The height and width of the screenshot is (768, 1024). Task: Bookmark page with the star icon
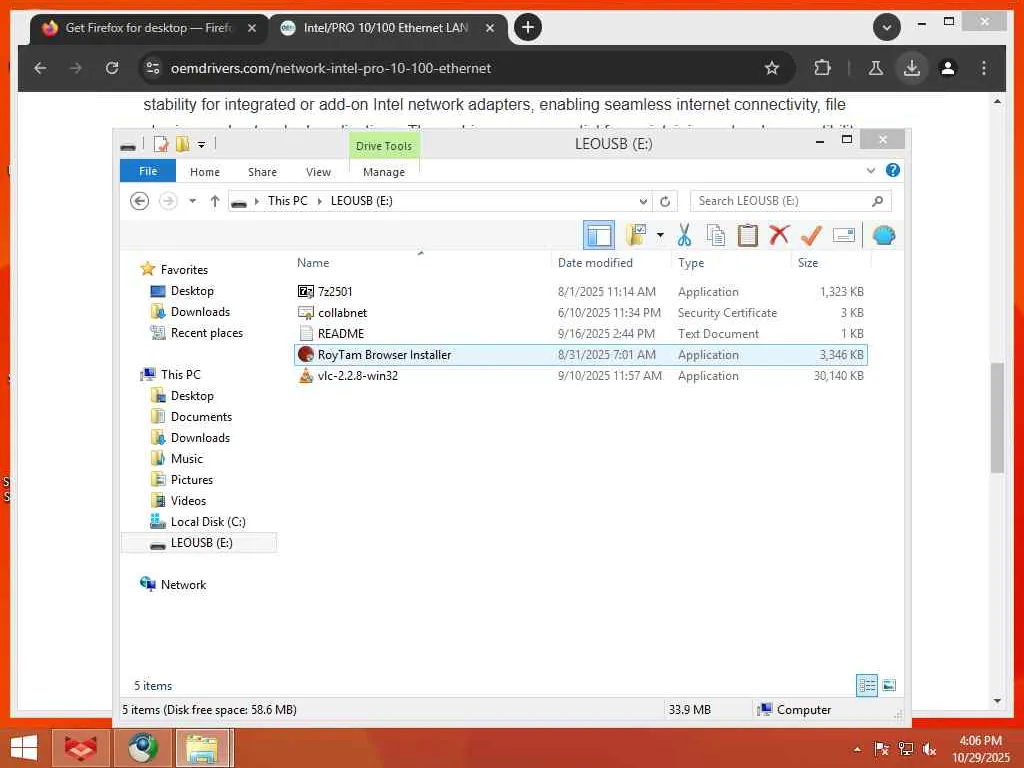coord(772,68)
